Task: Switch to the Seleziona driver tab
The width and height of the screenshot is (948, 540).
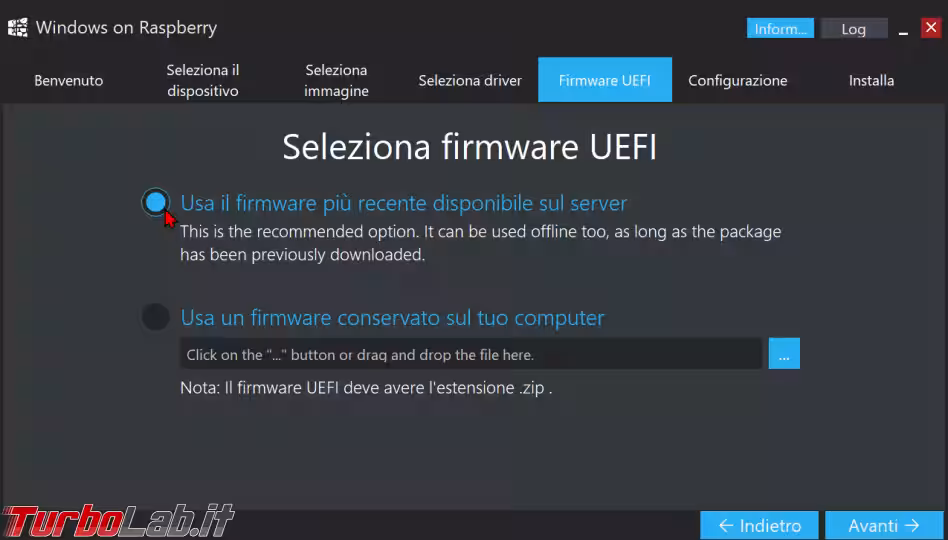Action: click(470, 80)
